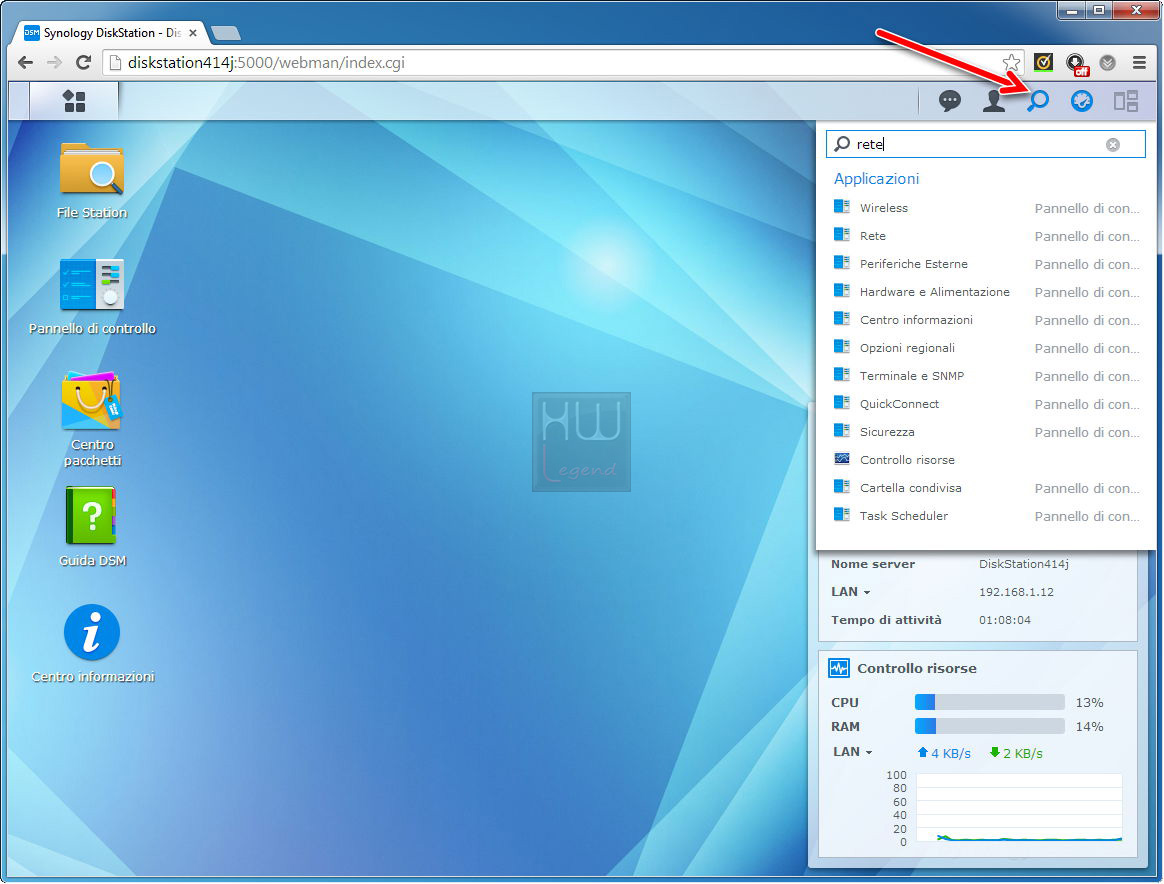This screenshot has height=884, width=1164.
Task: Select Wireless search result
Action: pos(986,208)
